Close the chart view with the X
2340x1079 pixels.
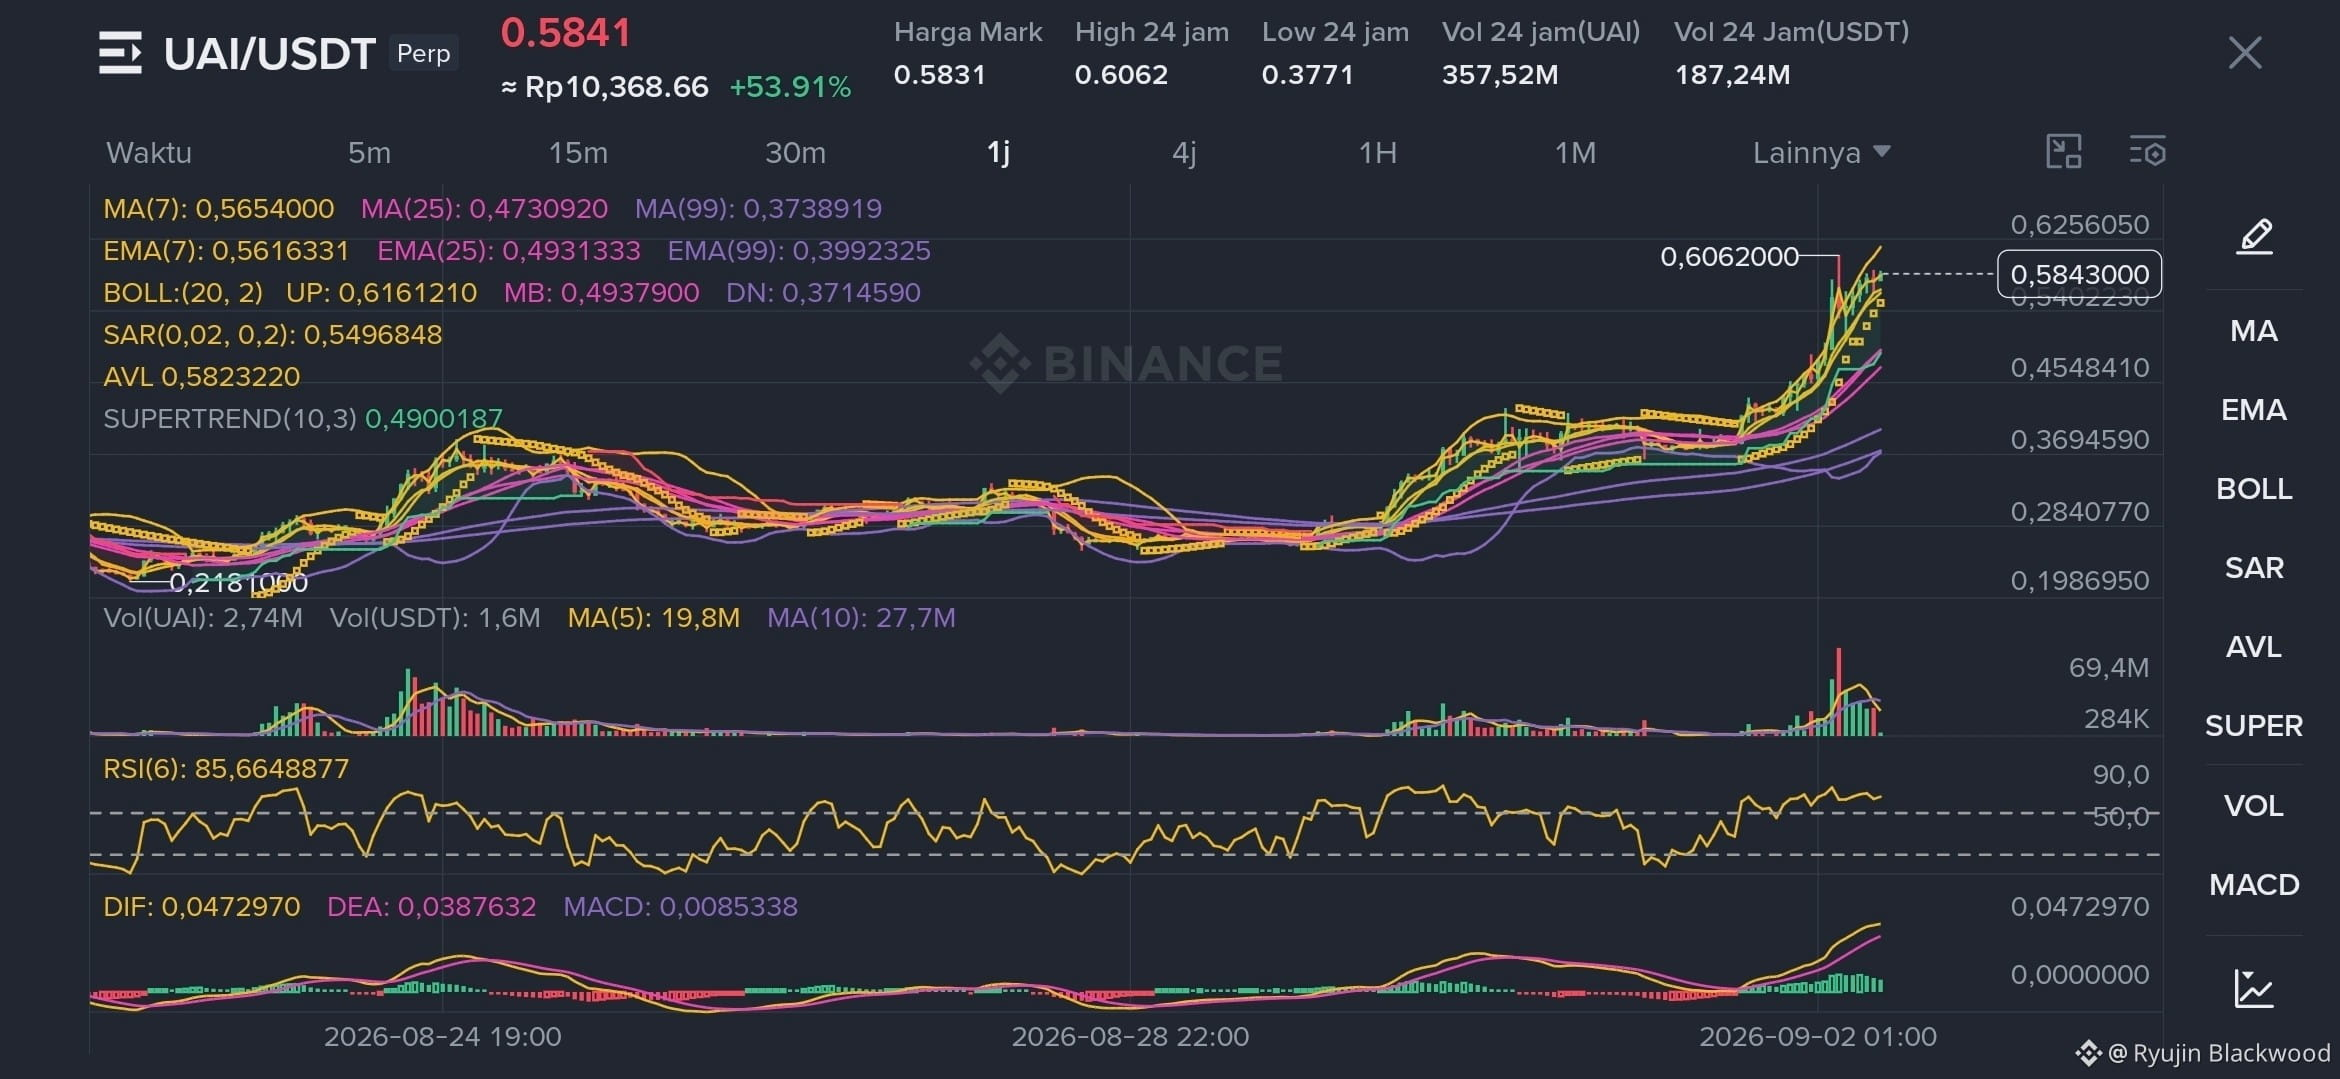(2245, 53)
